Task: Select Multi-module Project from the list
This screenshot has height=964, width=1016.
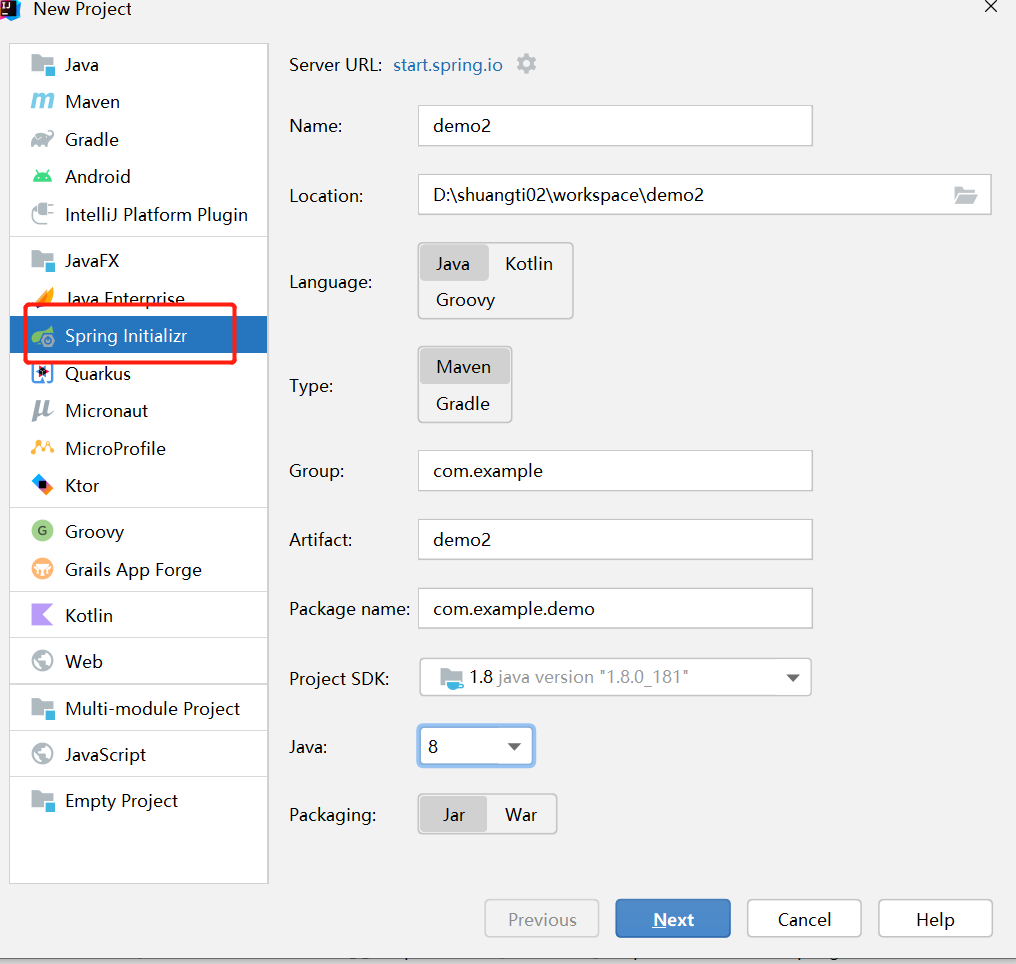Action: click(152, 709)
